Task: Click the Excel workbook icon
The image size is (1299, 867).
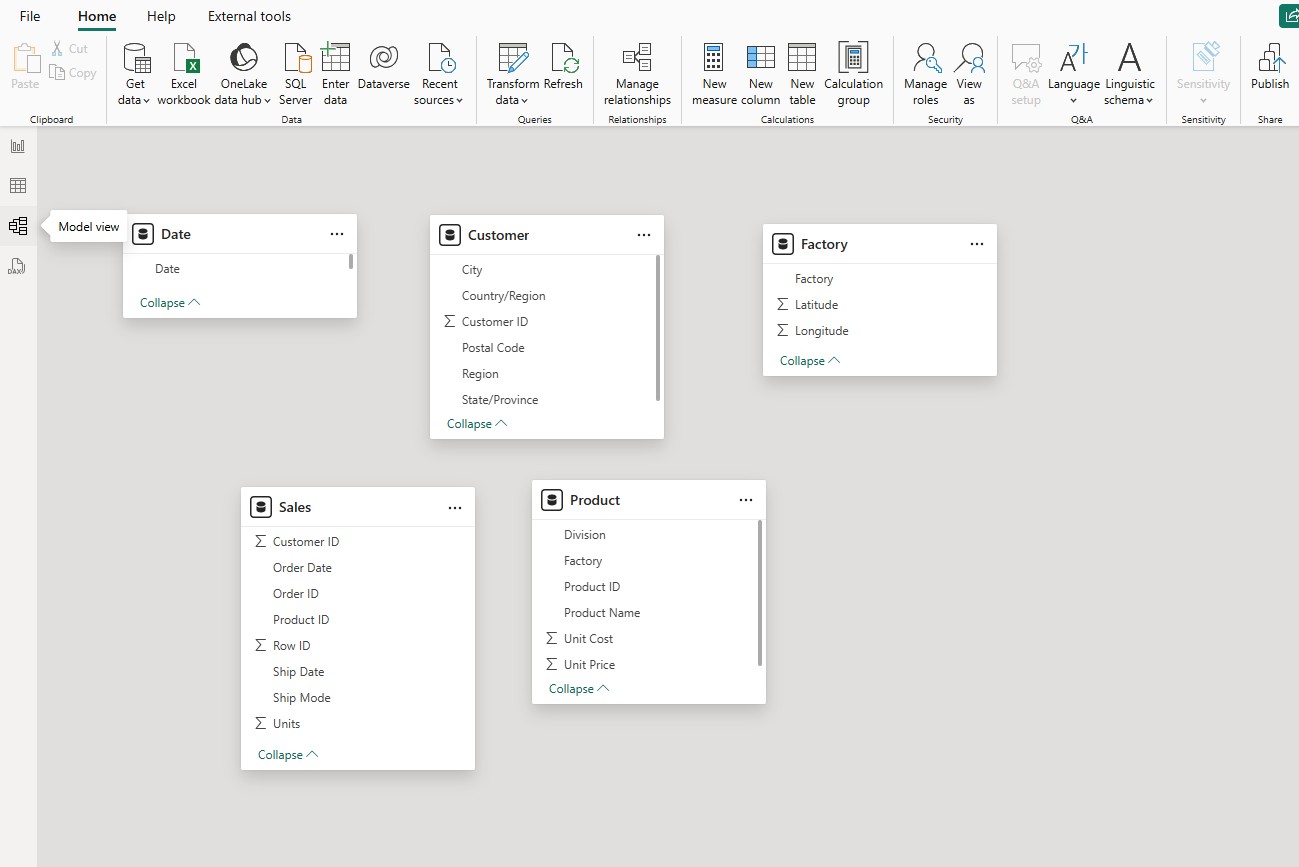Action: pos(184,74)
